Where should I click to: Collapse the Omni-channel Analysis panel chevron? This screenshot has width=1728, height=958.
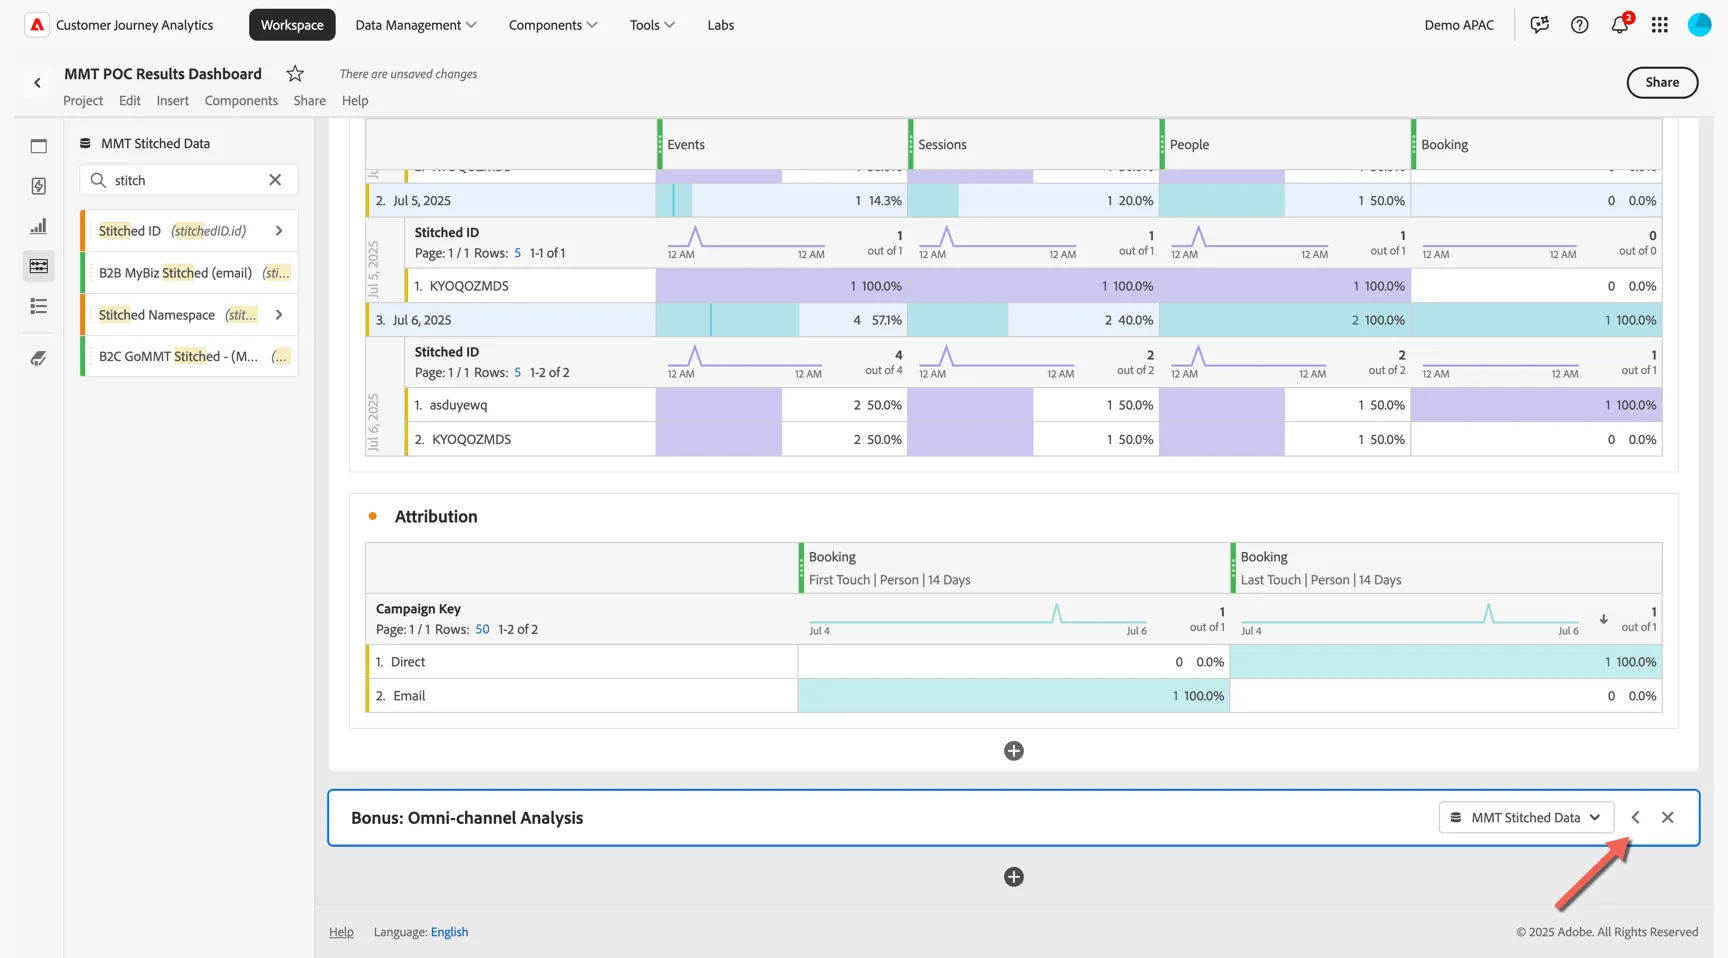[1635, 817]
